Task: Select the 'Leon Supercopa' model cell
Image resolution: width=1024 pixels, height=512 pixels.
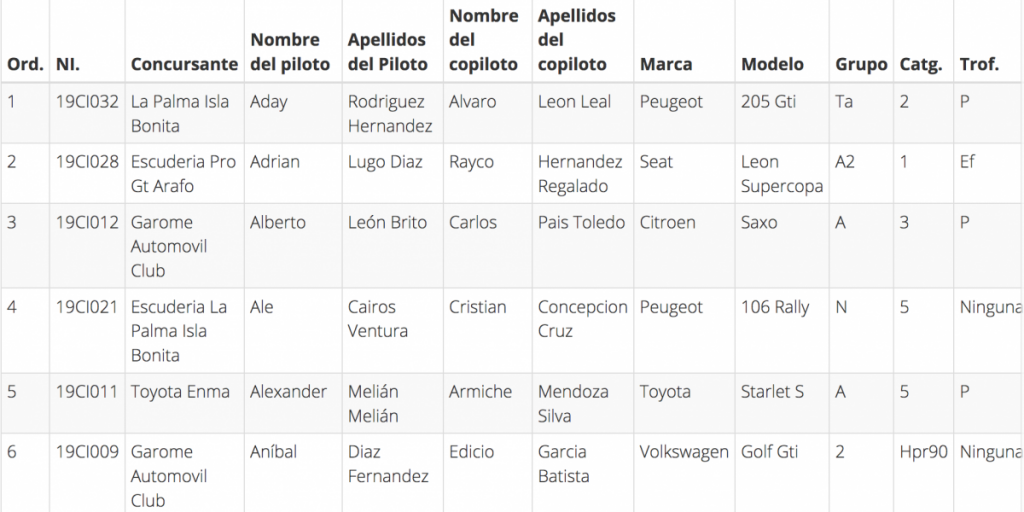Action: click(x=782, y=174)
